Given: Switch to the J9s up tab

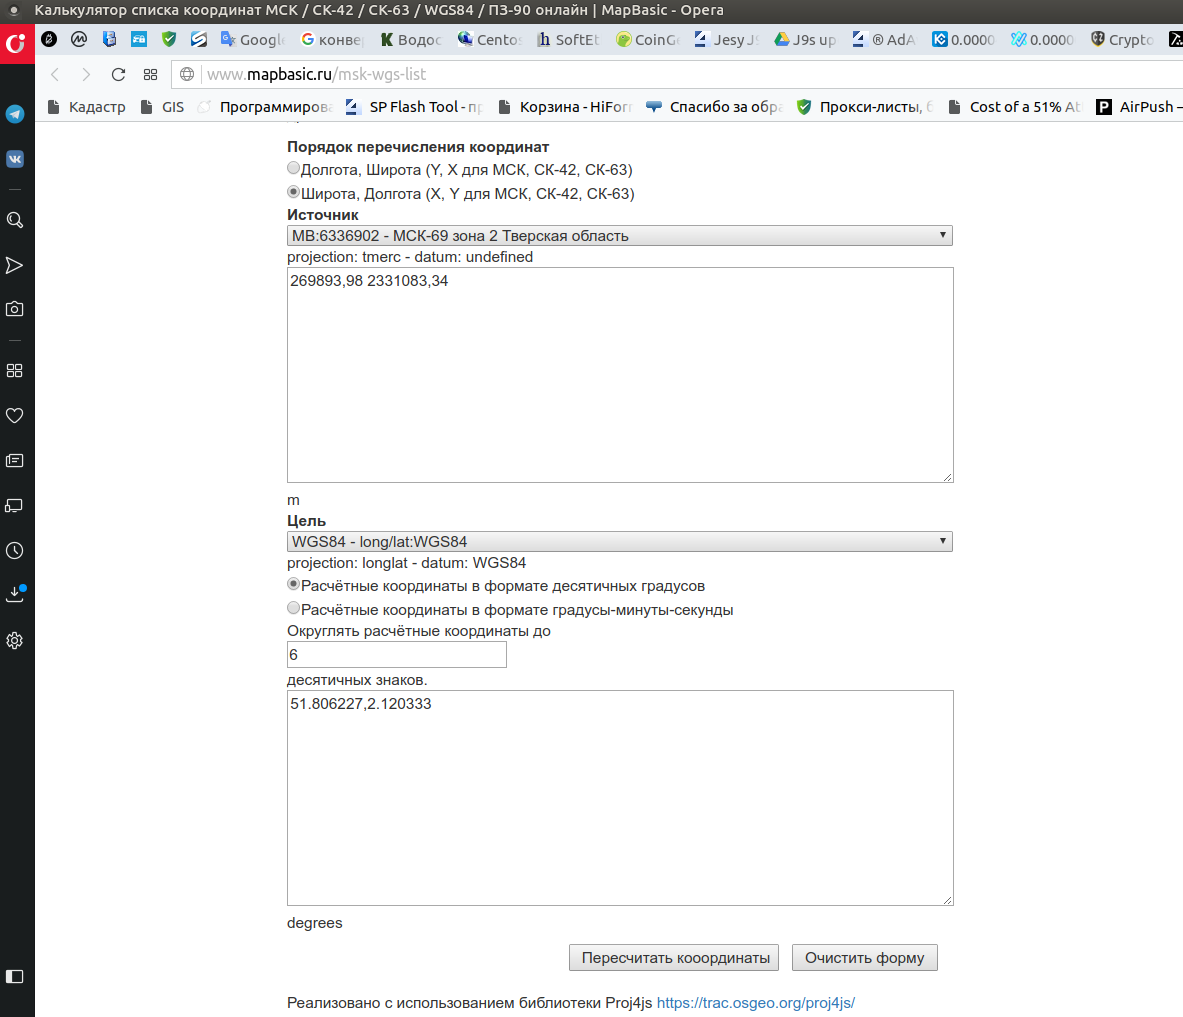Looking at the screenshot, I should 806,39.
